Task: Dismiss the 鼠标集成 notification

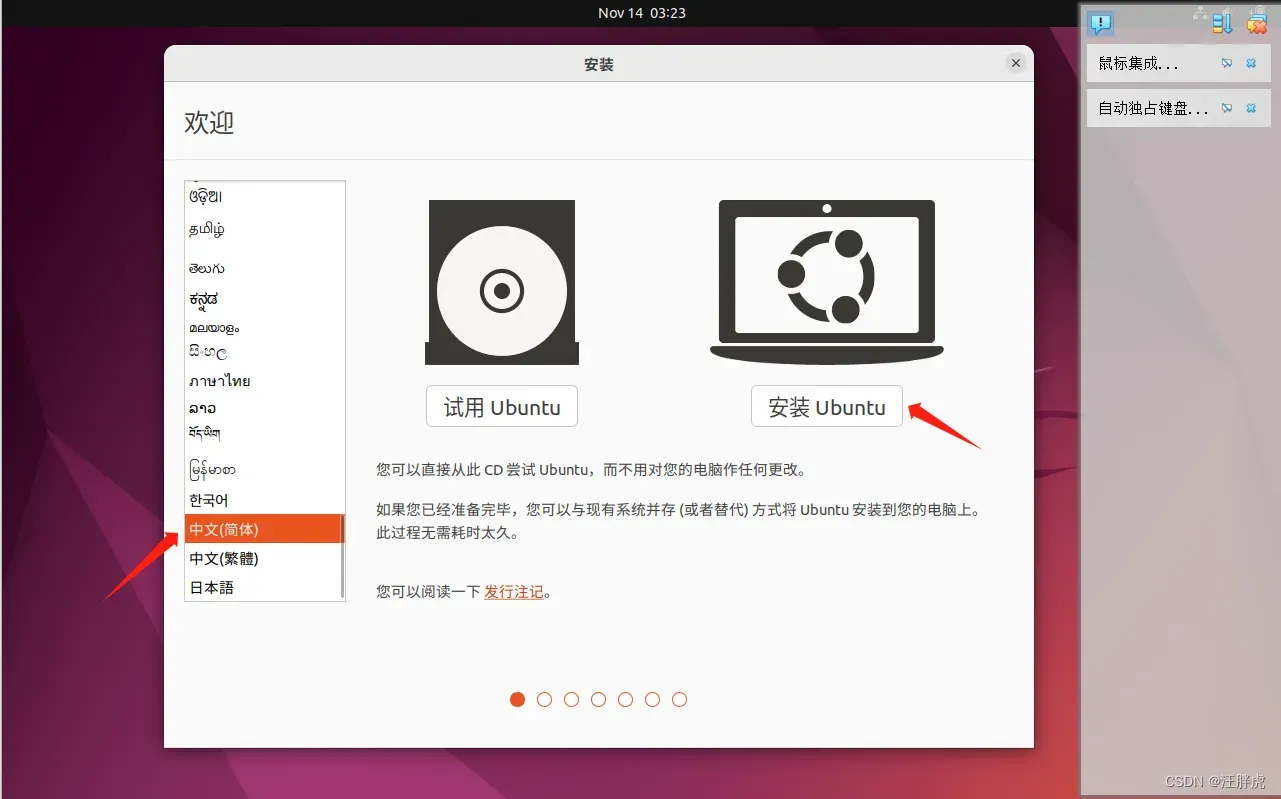Action: click(1251, 63)
